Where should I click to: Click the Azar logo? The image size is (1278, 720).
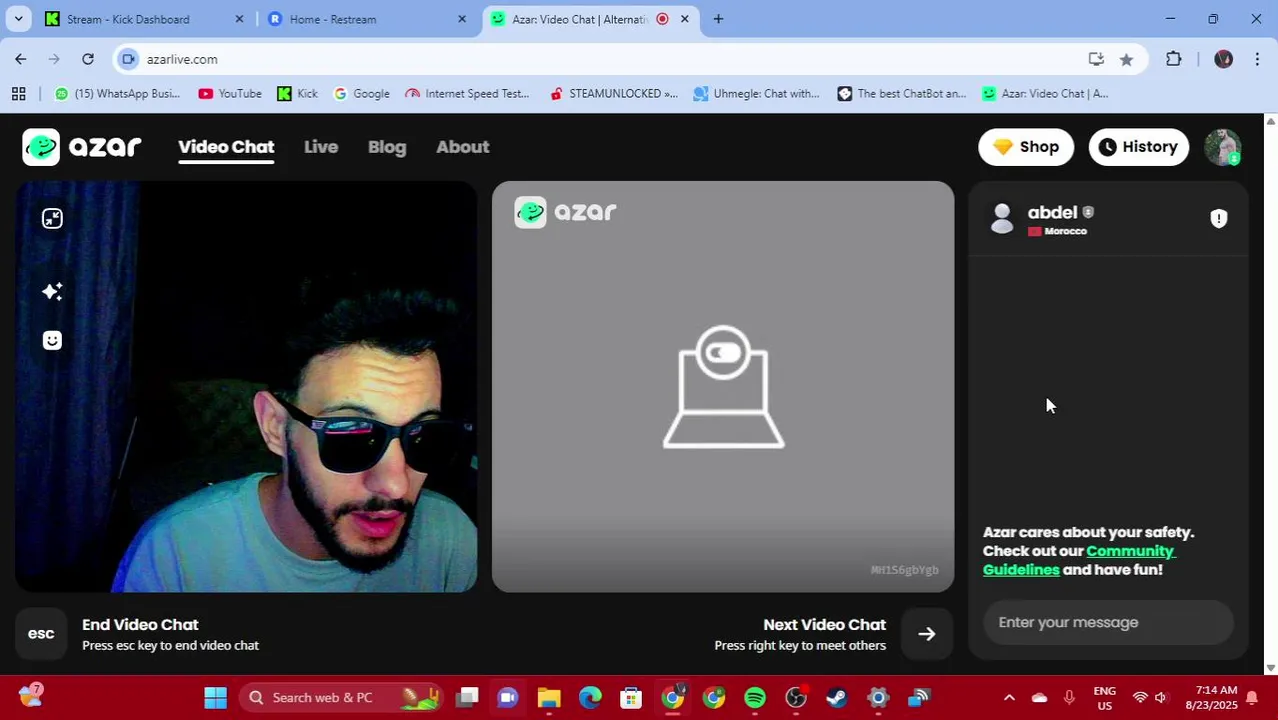tap(82, 147)
